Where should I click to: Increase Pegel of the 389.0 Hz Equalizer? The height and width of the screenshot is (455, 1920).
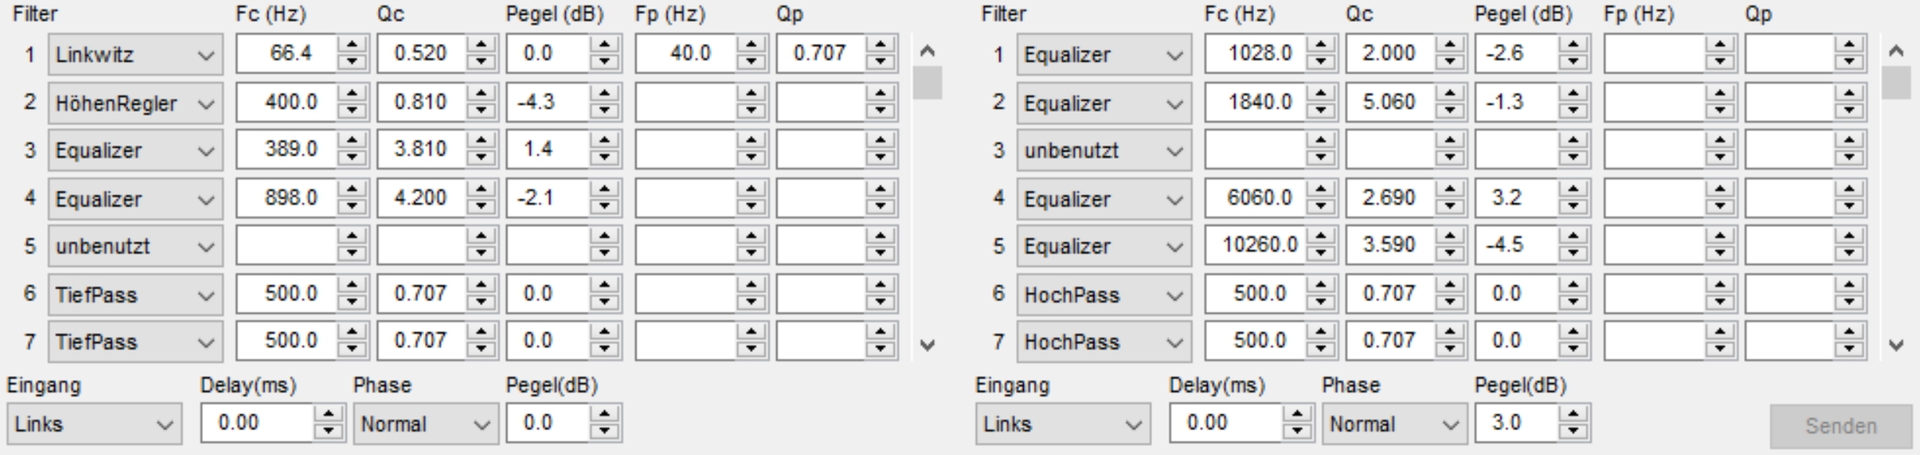click(604, 142)
